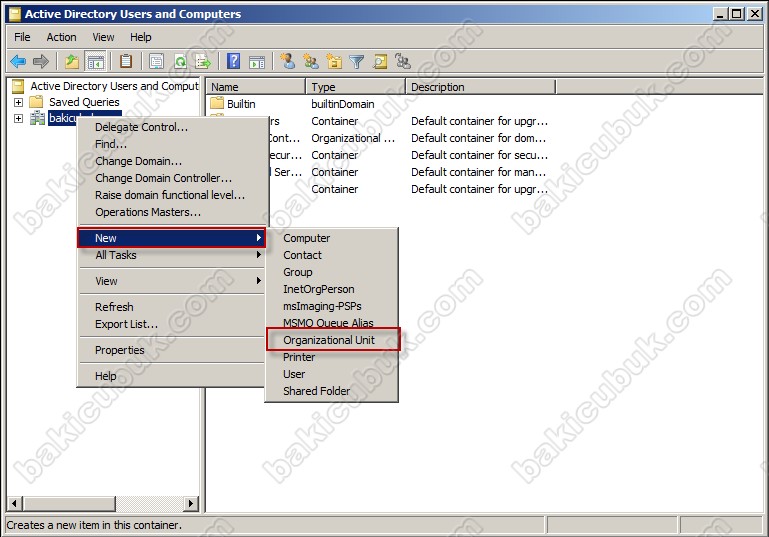Viewport: 769px width, 537px height.
Task: Expand the Saved Queries tree node
Action: pos(18,102)
